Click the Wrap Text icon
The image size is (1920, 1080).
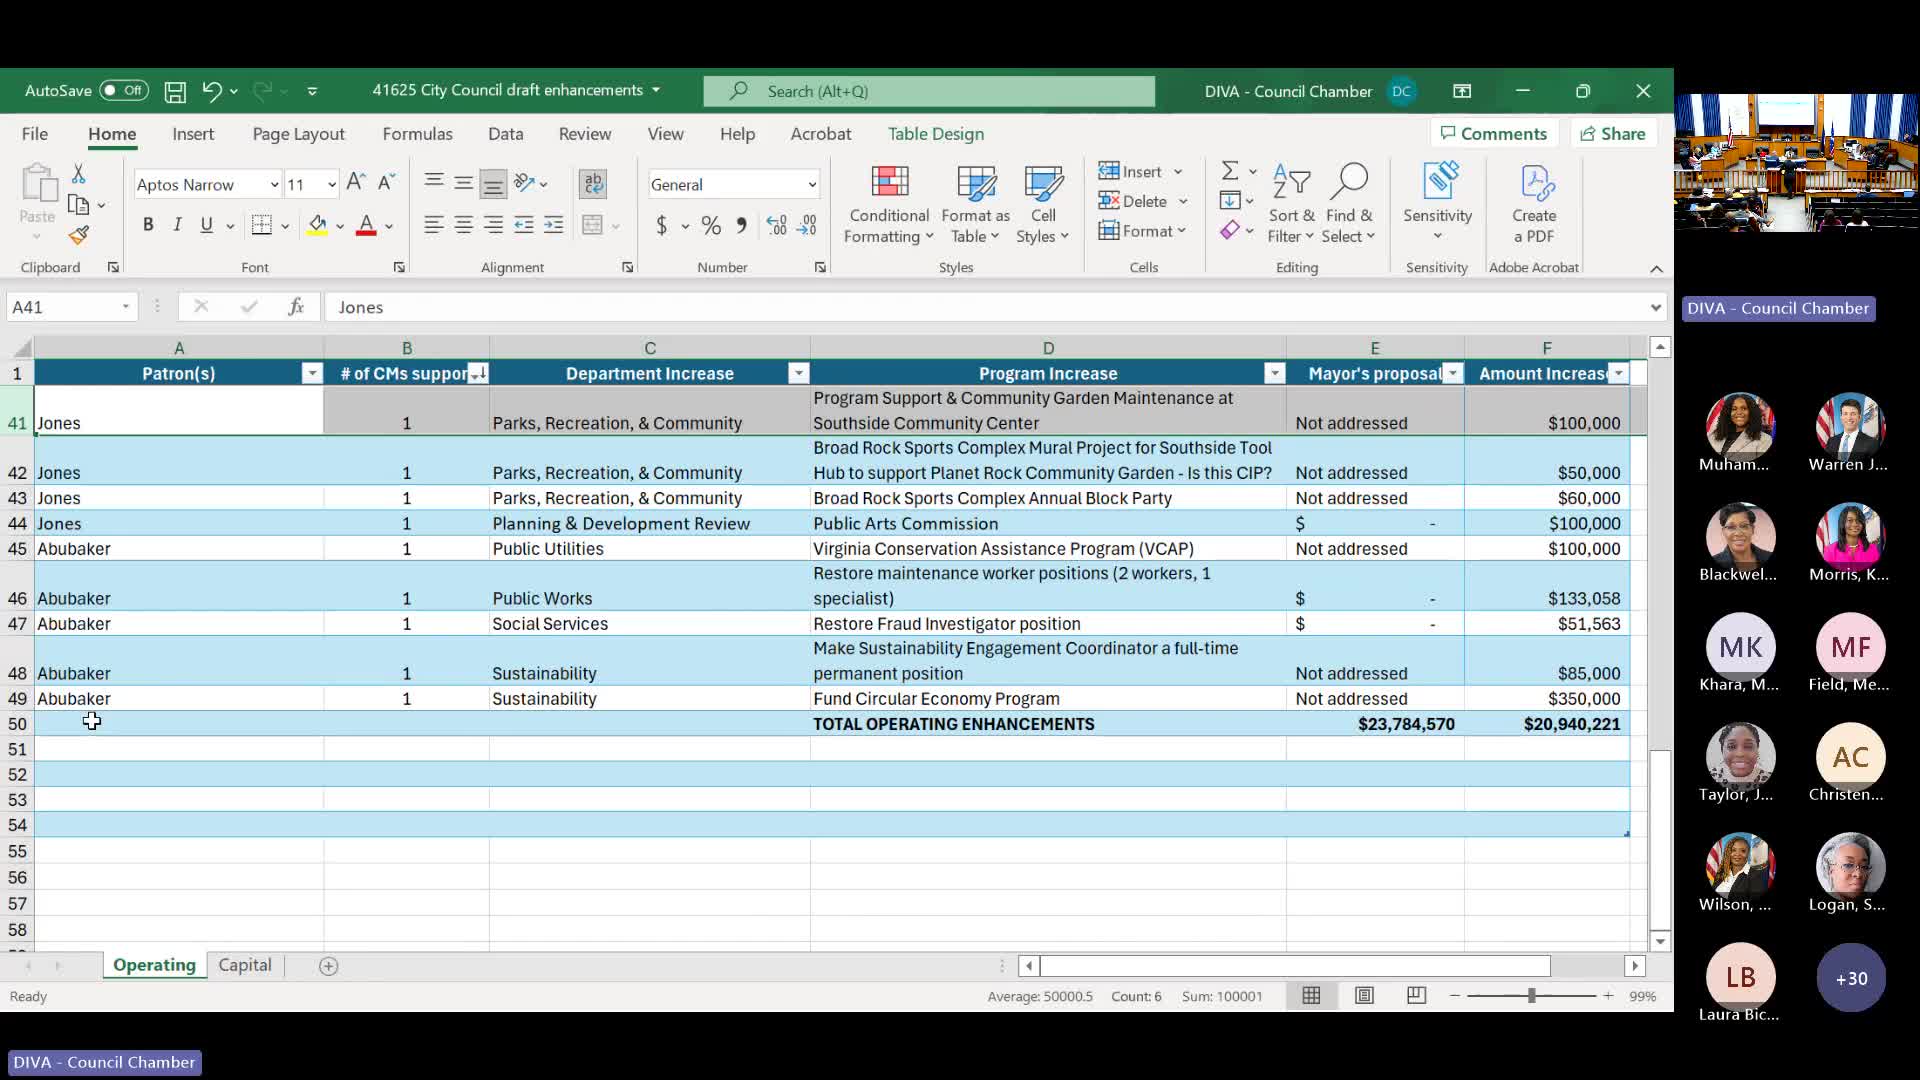593,183
